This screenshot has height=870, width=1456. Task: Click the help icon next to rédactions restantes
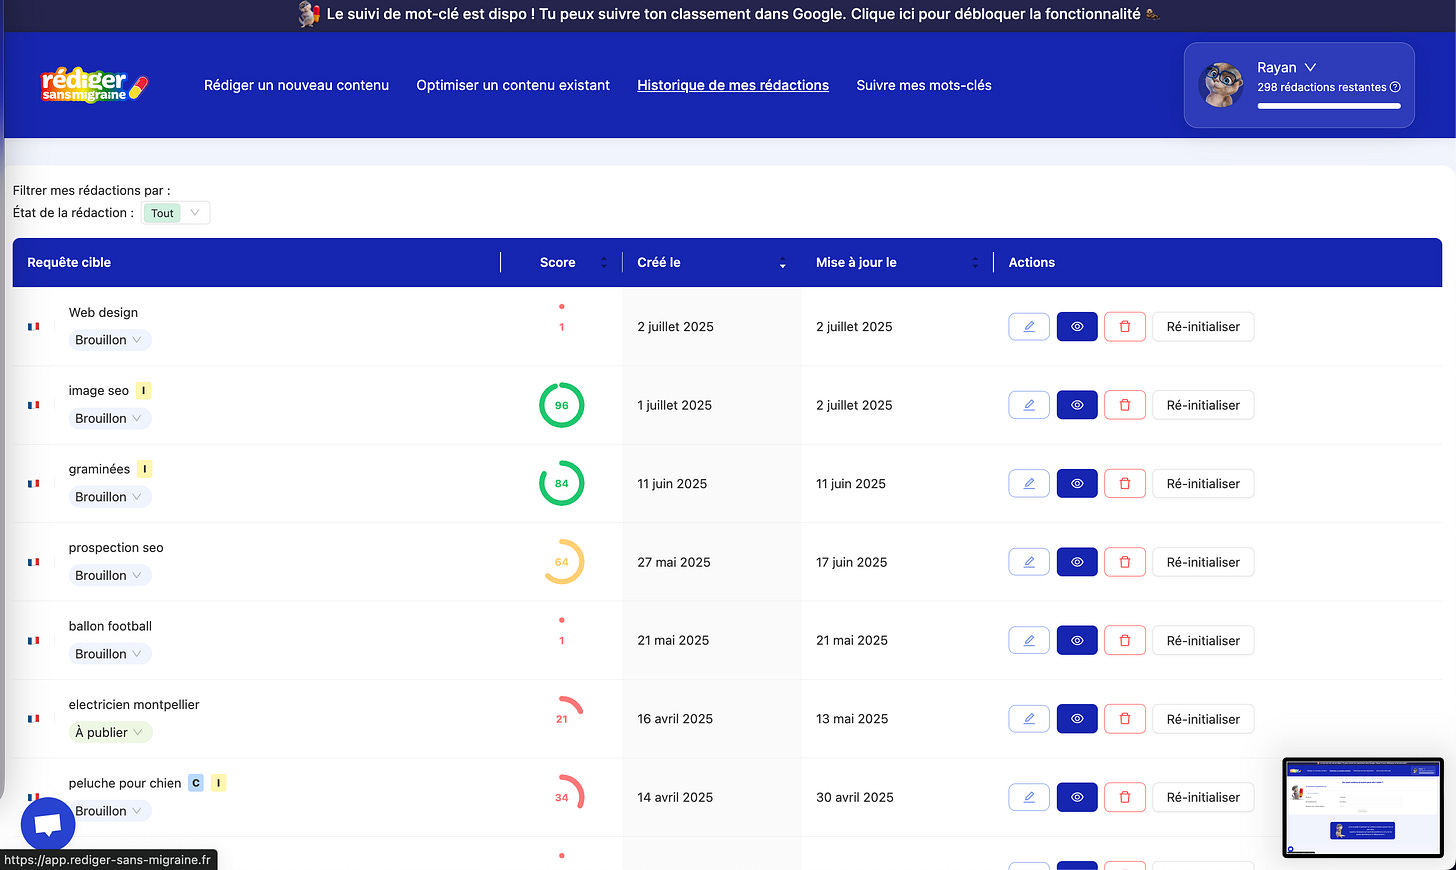pyautogui.click(x=1395, y=87)
